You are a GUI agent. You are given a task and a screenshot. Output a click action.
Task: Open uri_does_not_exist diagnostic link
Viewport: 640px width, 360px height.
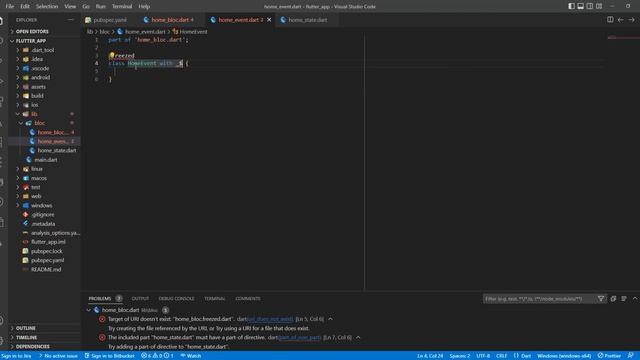pos(270,319)
